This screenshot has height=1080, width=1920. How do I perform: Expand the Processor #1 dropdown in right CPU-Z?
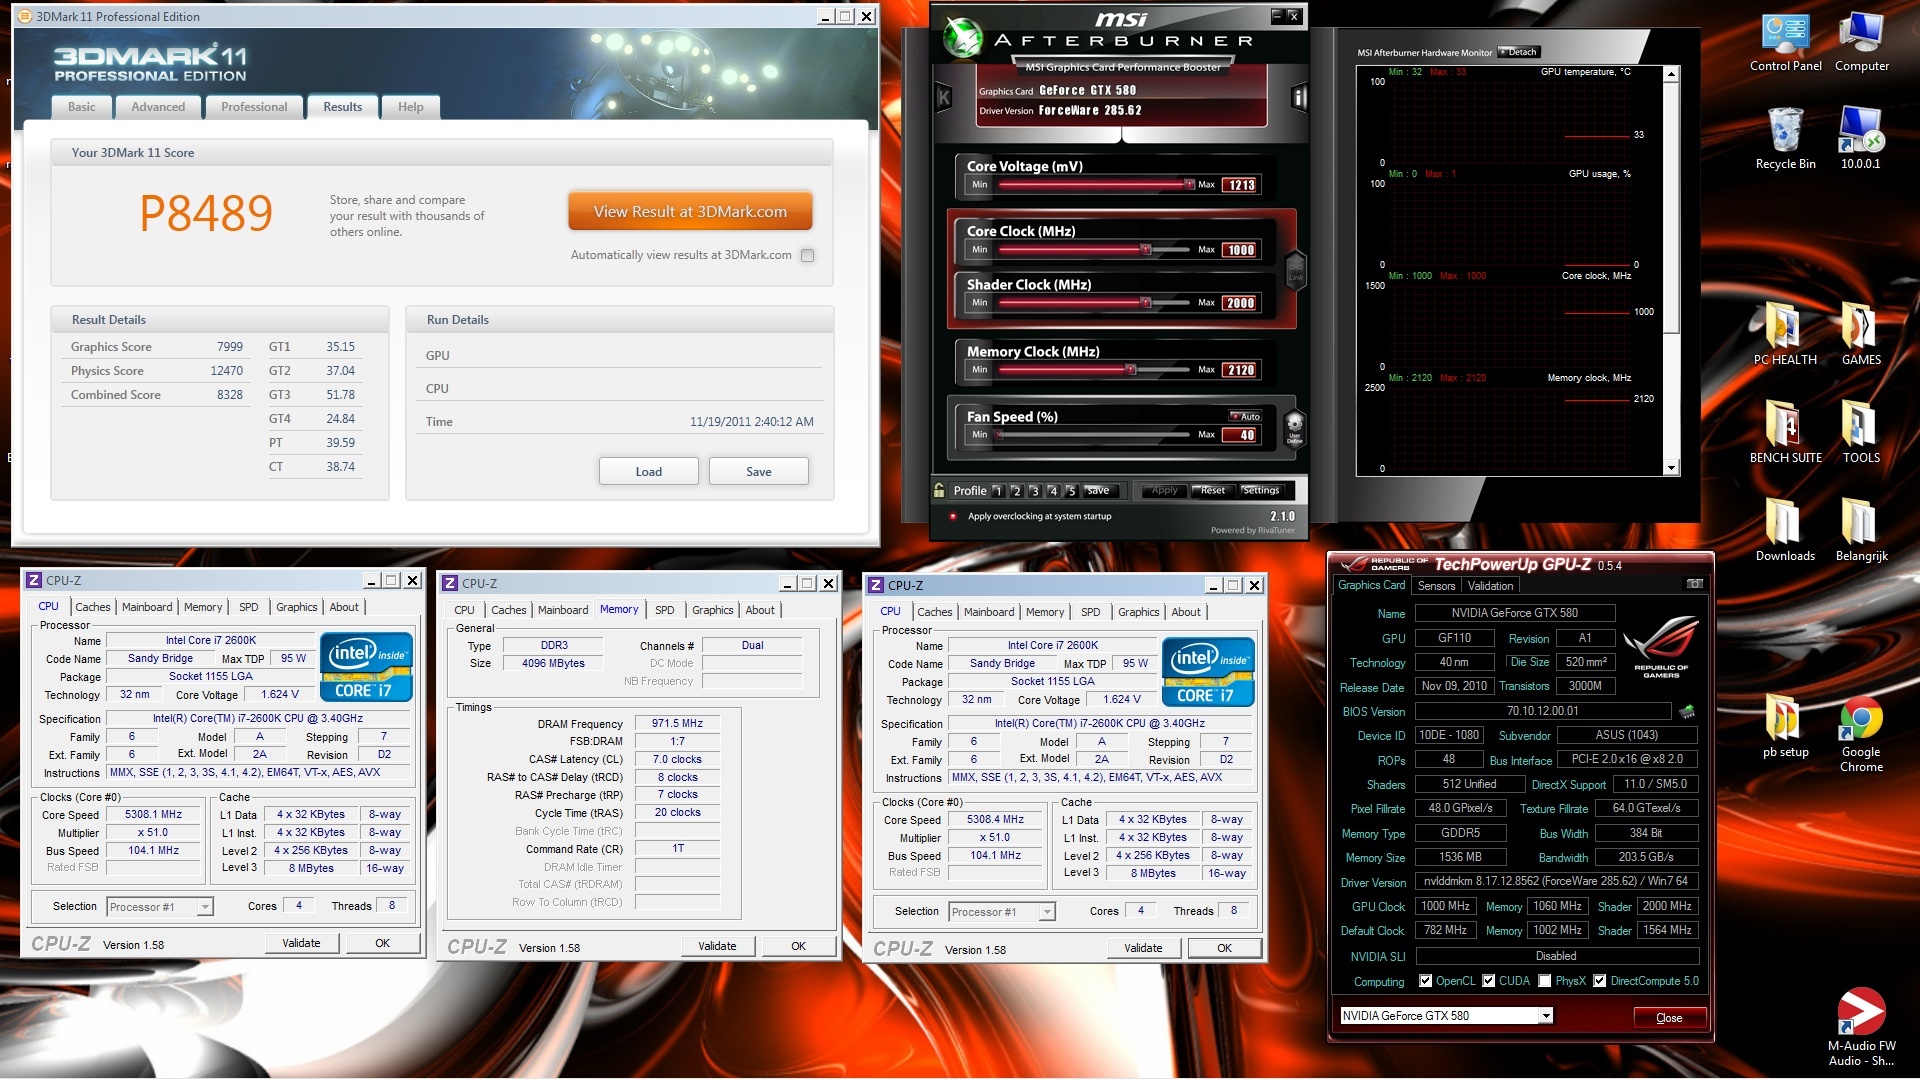point(1047,912)
